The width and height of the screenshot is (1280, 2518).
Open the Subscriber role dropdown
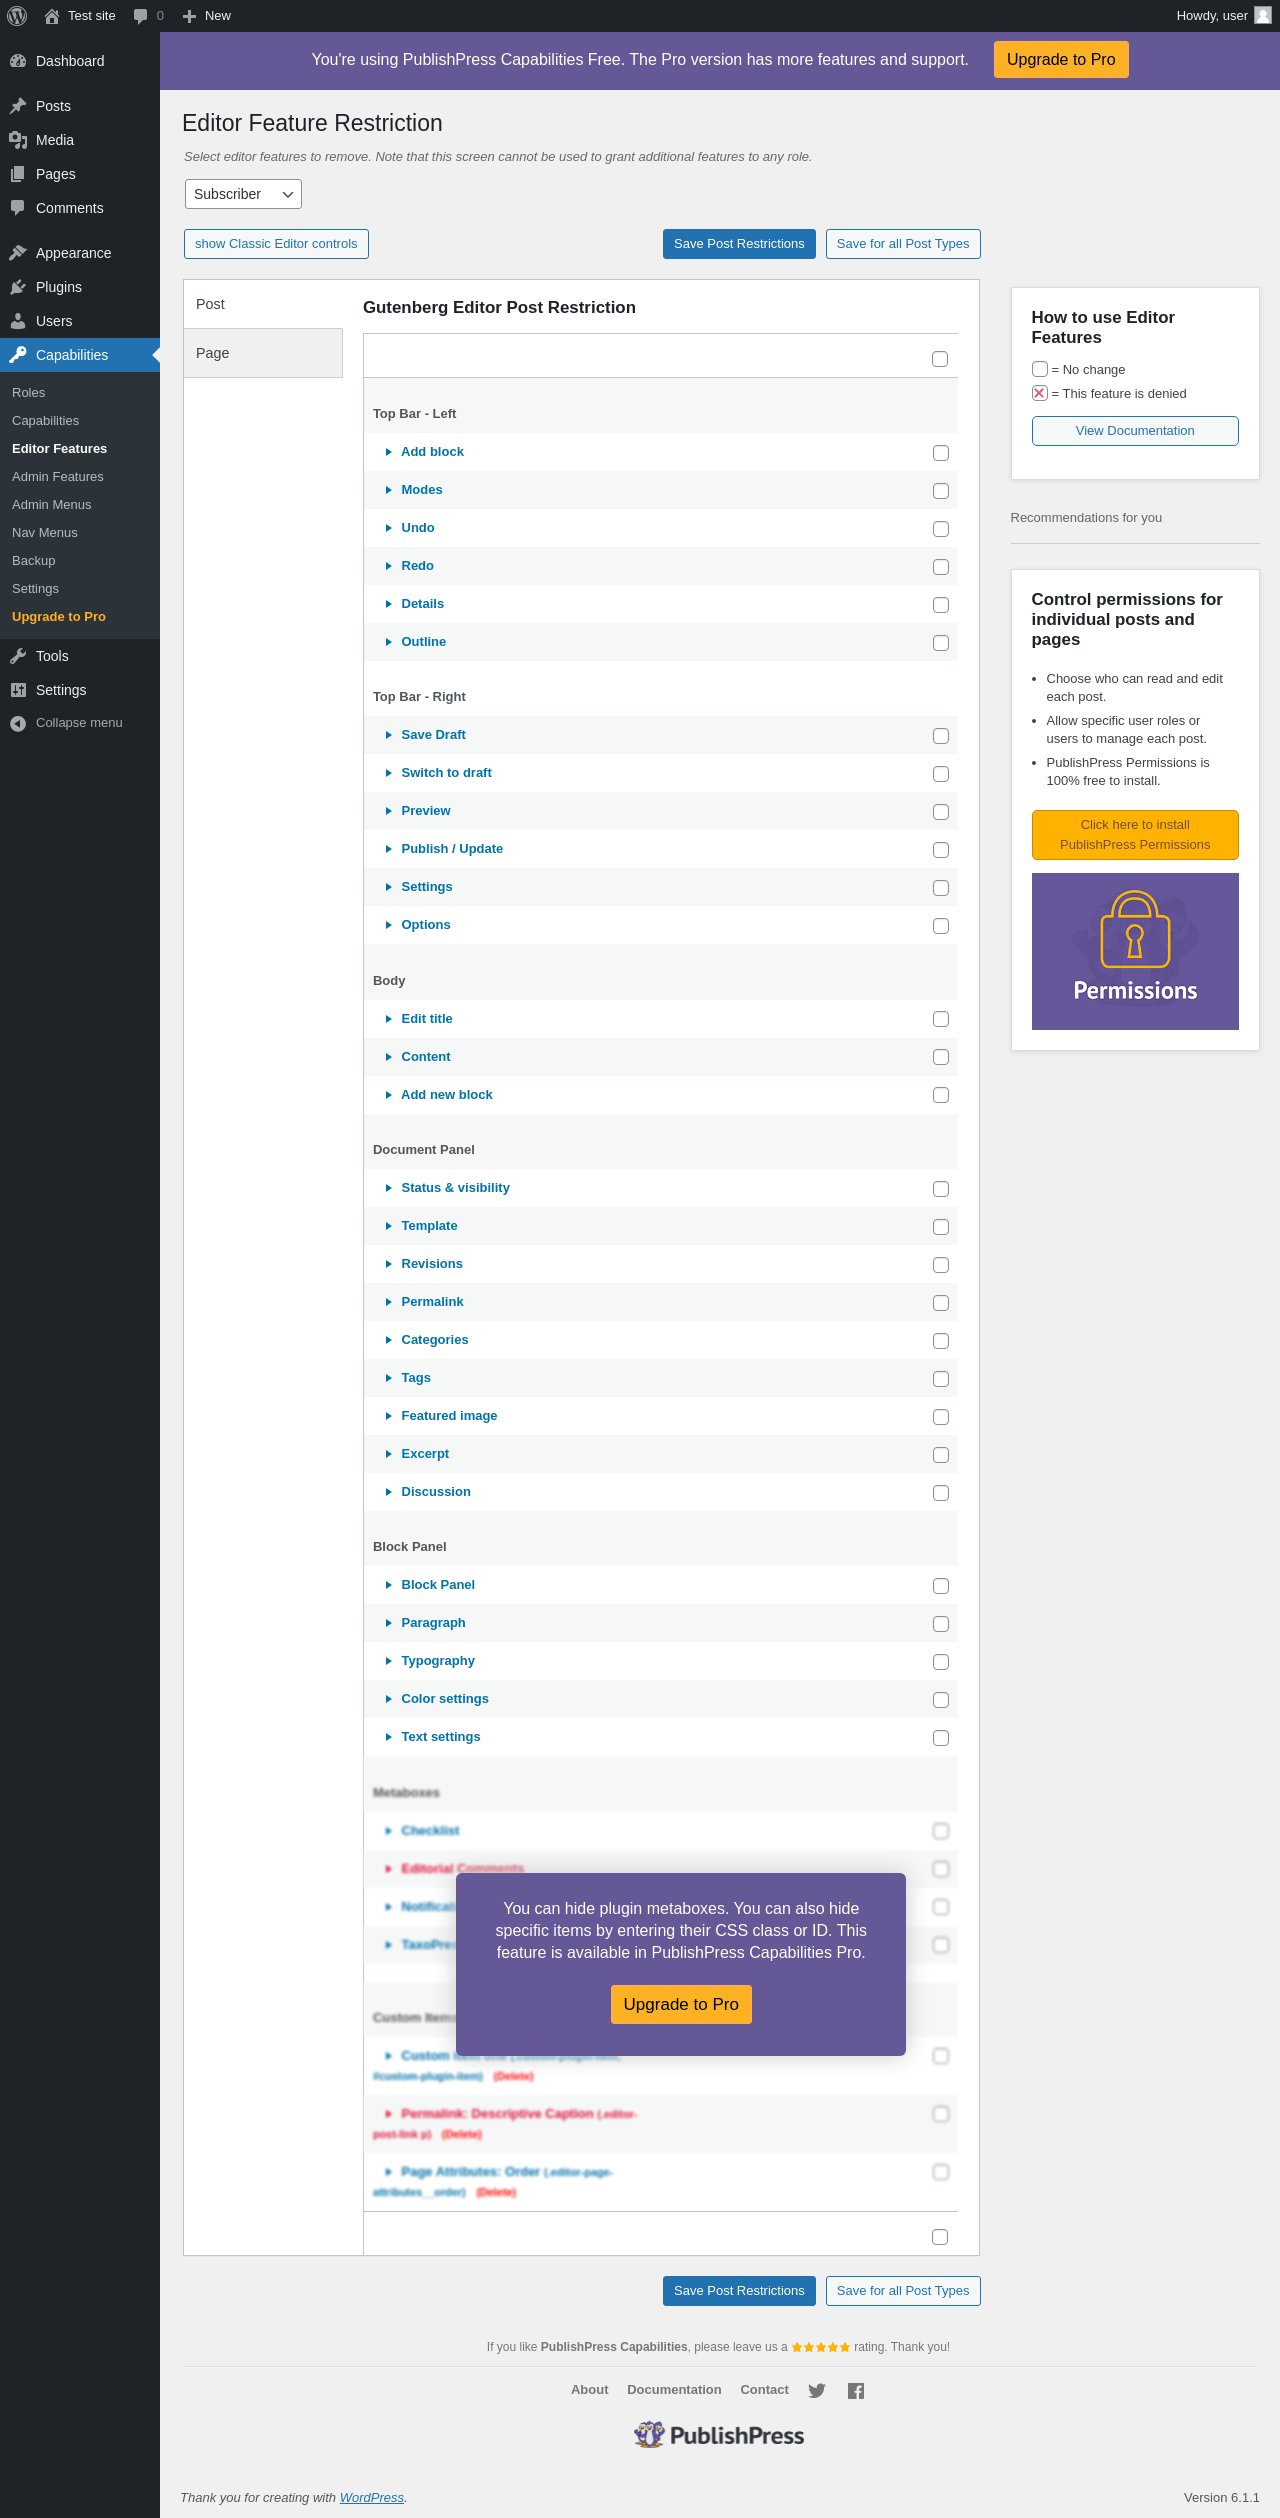click(x=243, y=194)
